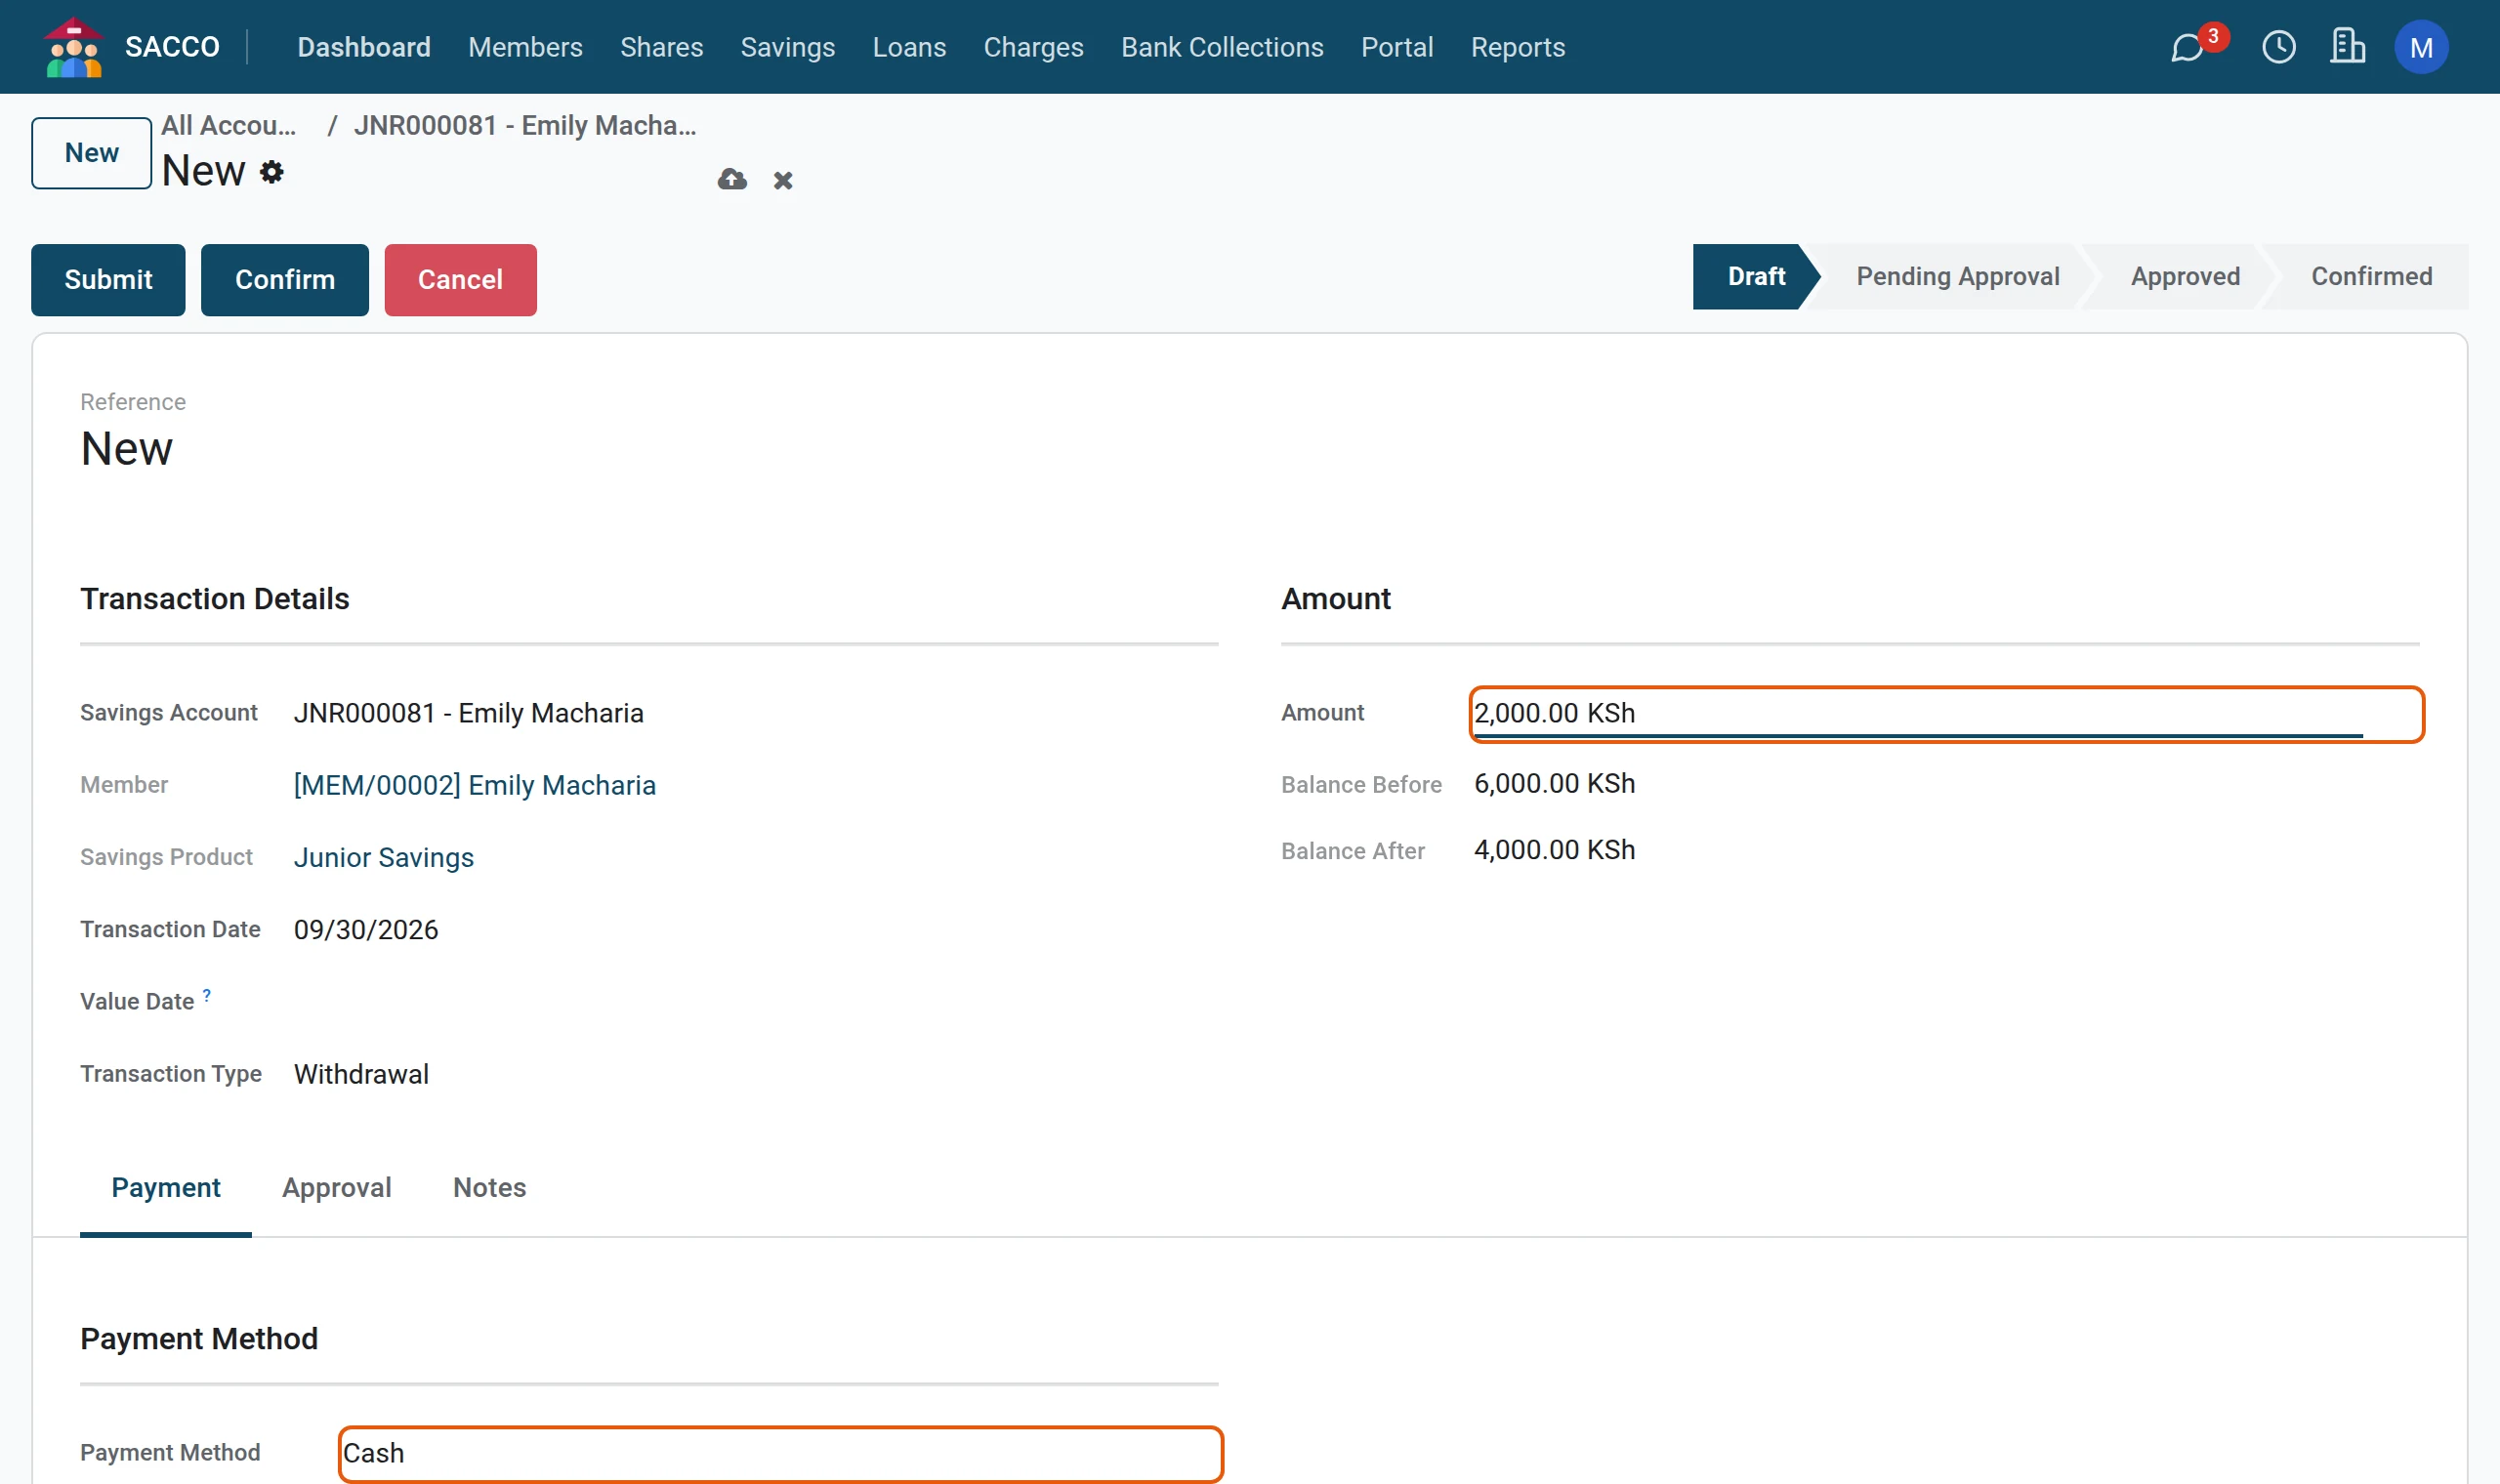This screenshot has height=1484, width=2500.
Task: Switch to the Payment tab
Action: tap(166, 1188)
